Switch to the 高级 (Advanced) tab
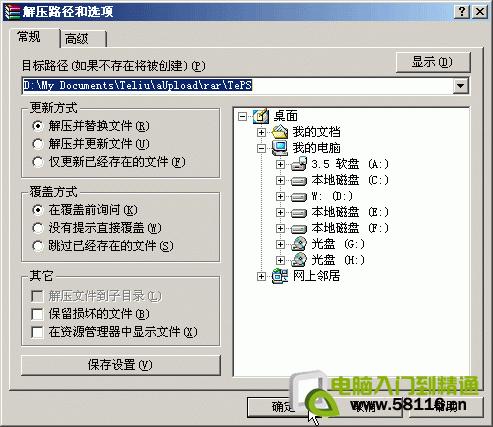This screenshot has width=493, height=427. point(83,39)
